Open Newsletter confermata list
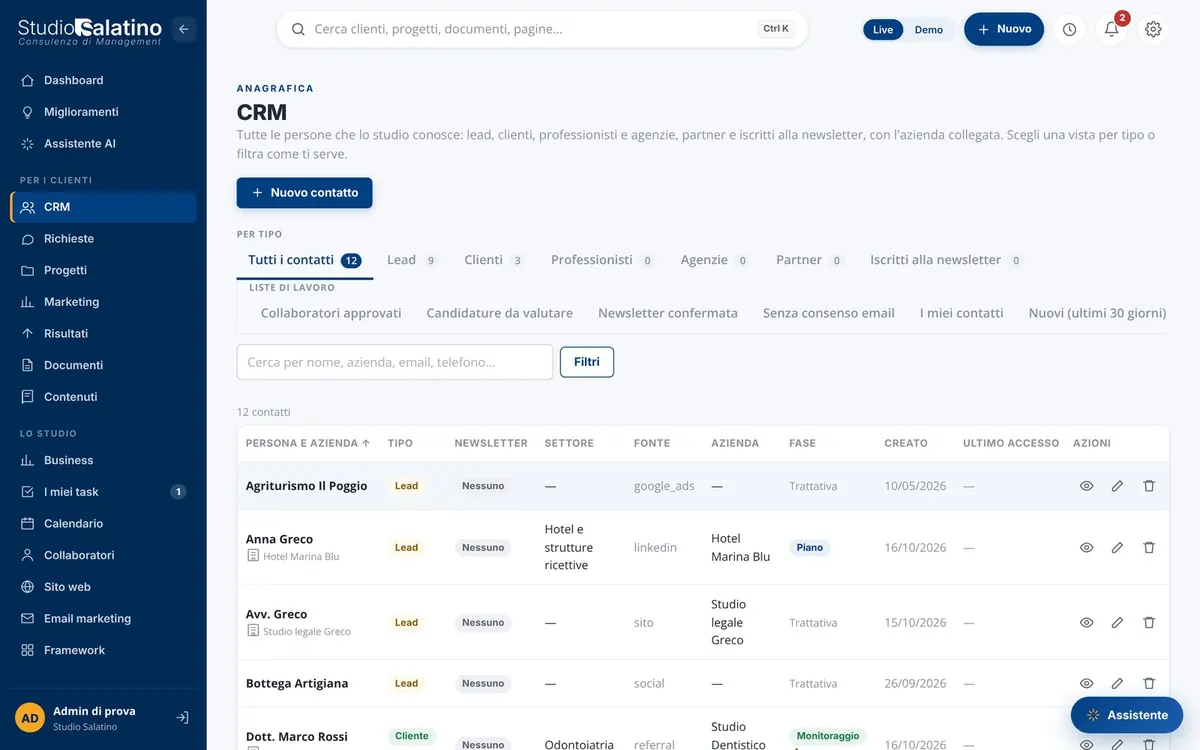Image resolution: width=1200 pixels, height=750 pixels. coord(668,313)
